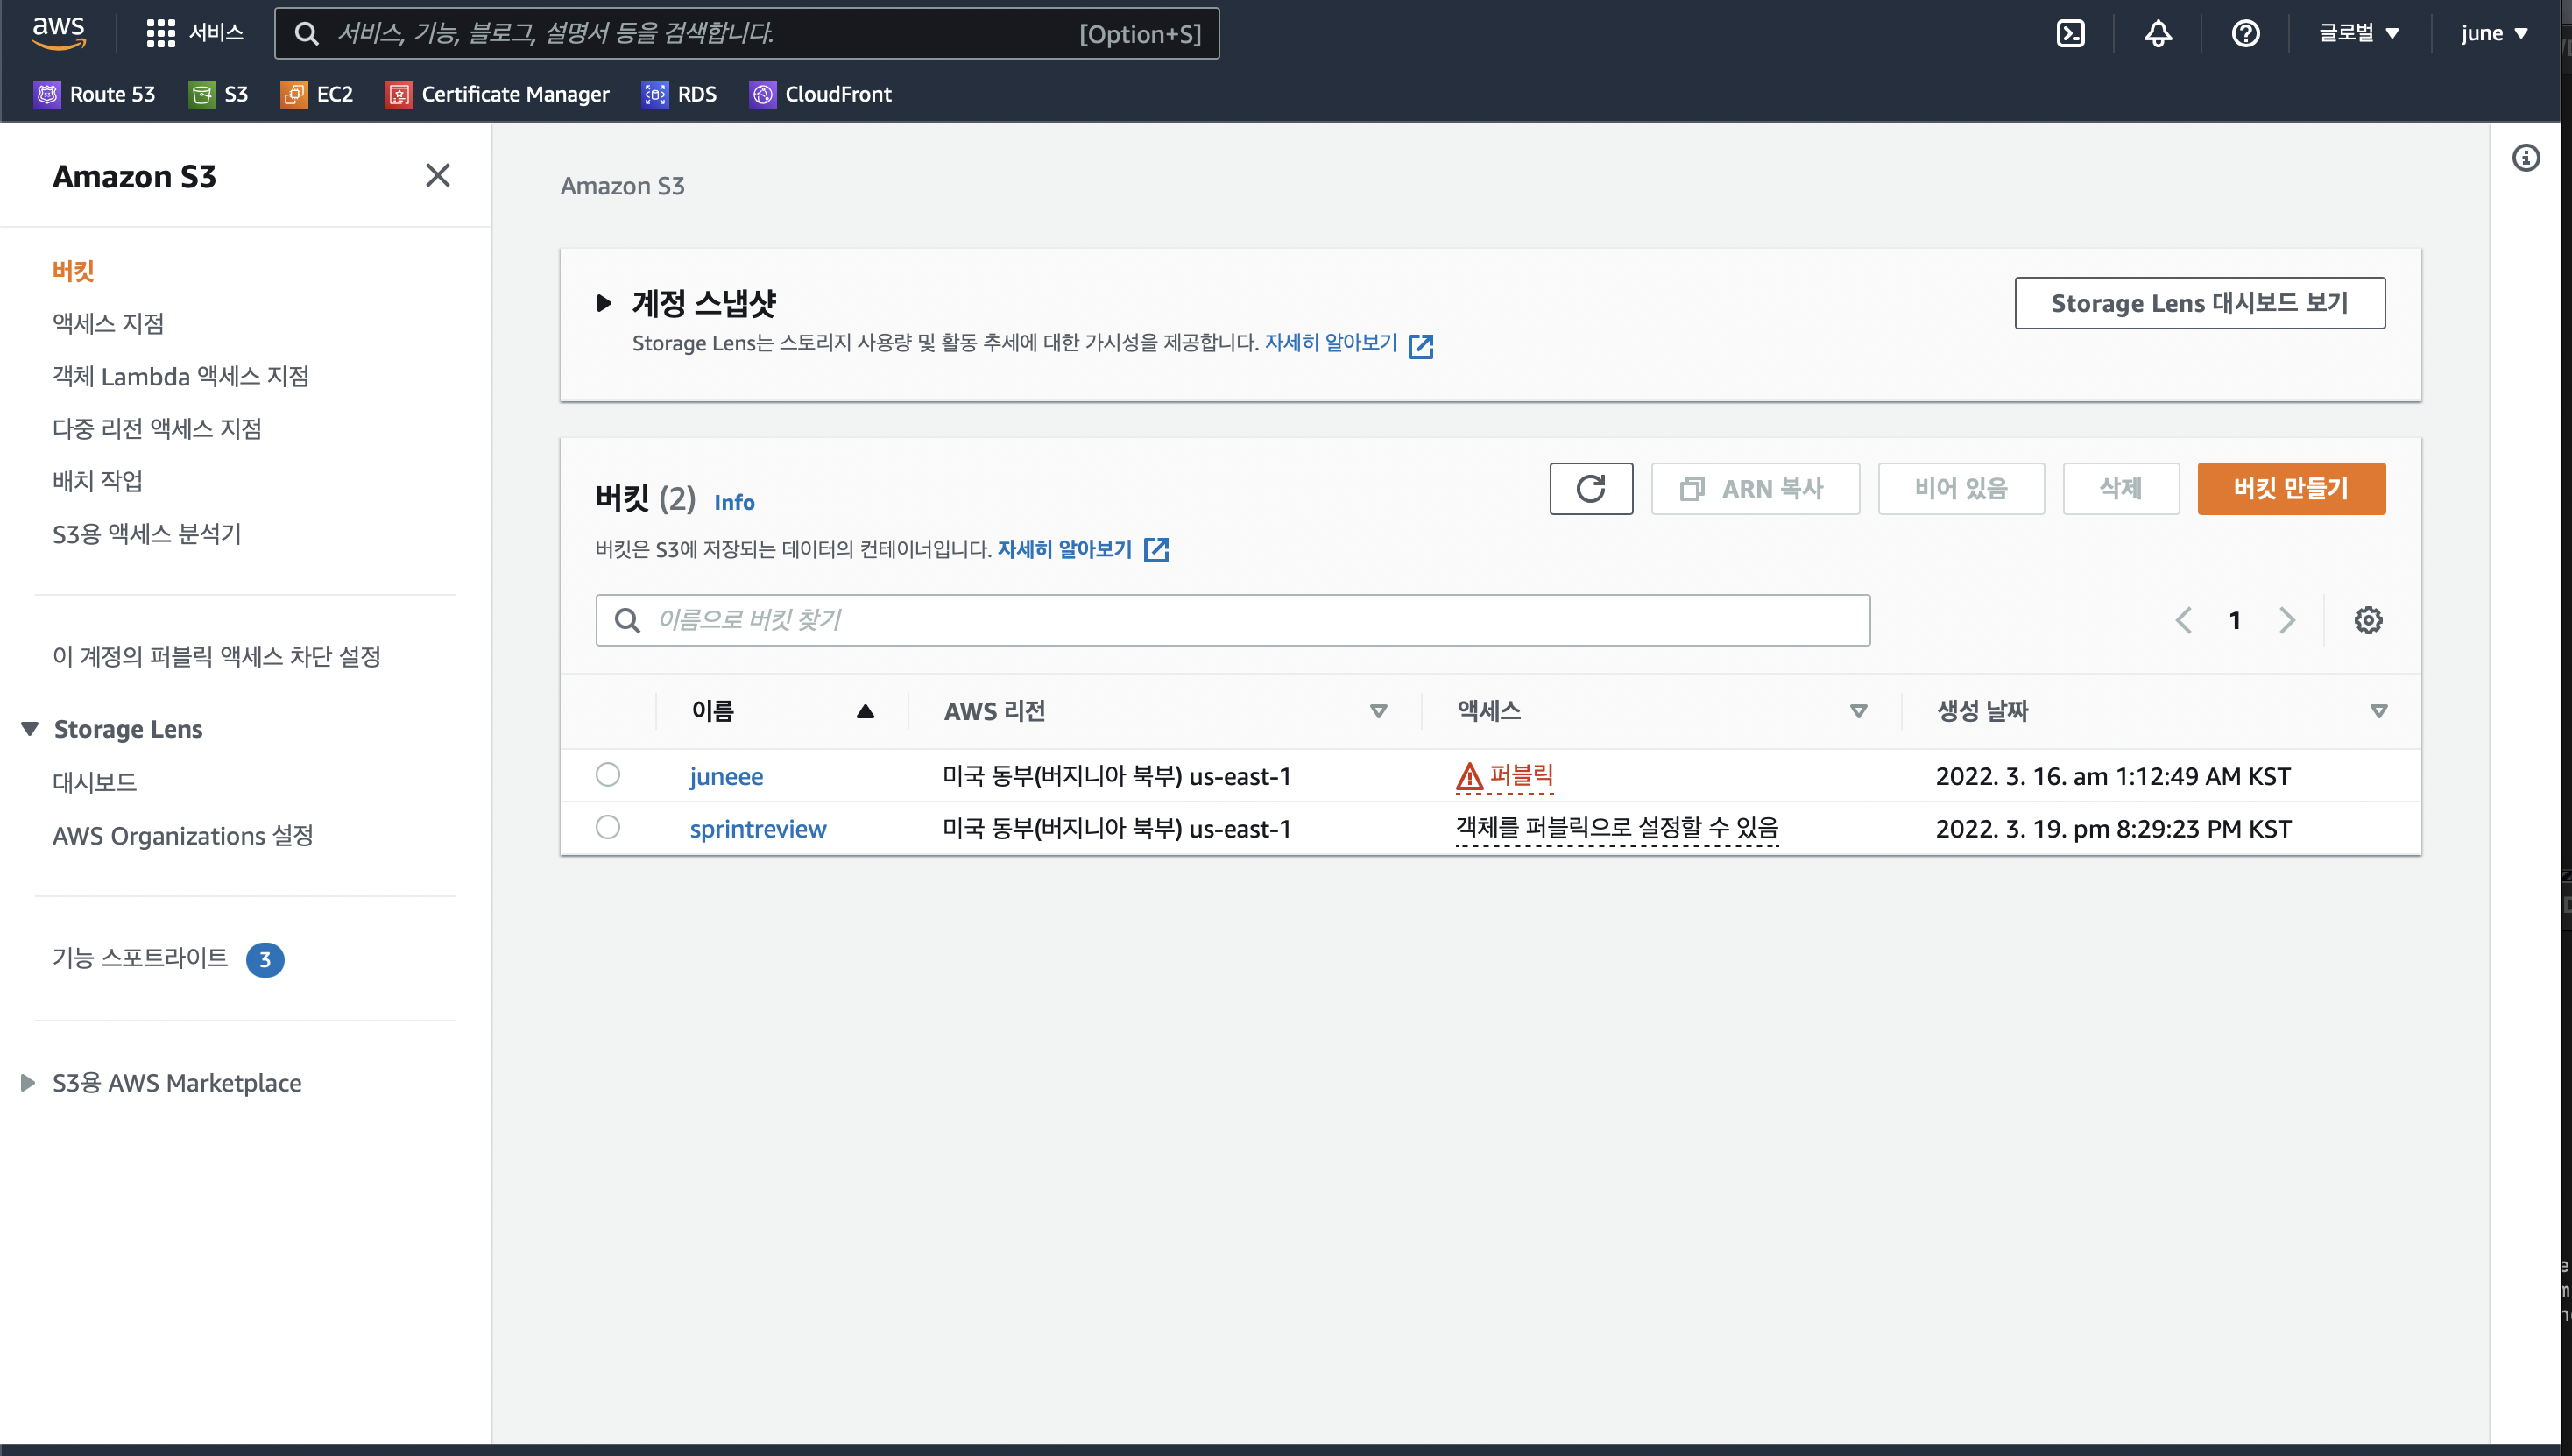Open bucket table preferences gear icon
2572x1456 pixels.
pos(2367,620)
